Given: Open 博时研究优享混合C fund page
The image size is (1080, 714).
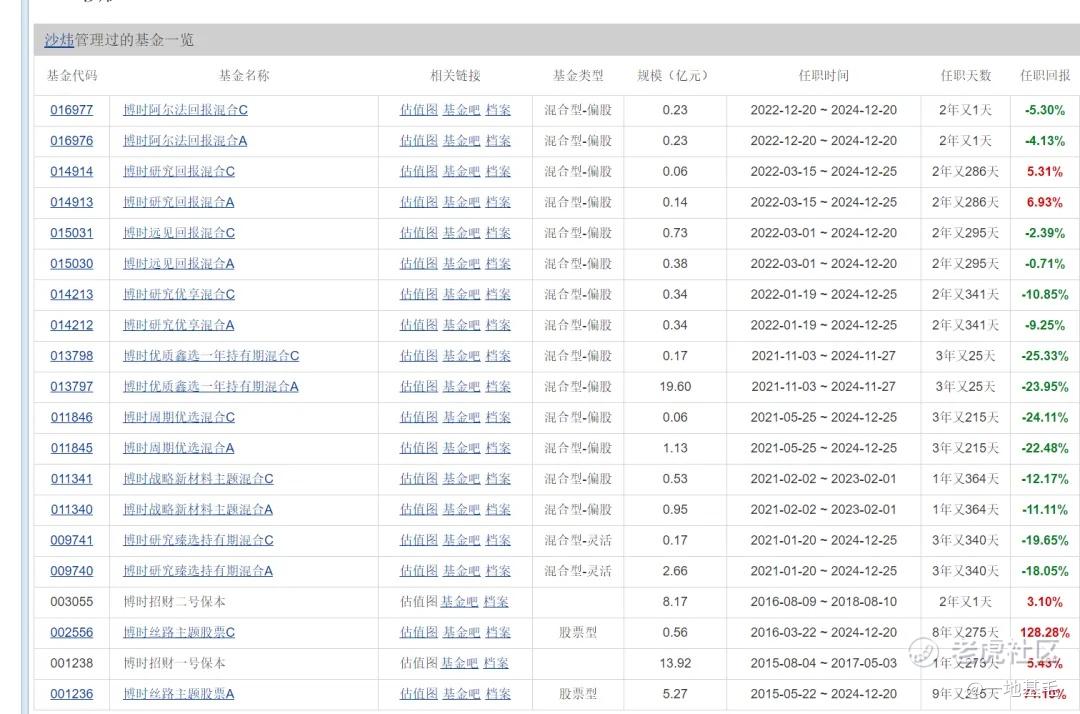Looking at the screenshot, I should (x=179, y=295).
